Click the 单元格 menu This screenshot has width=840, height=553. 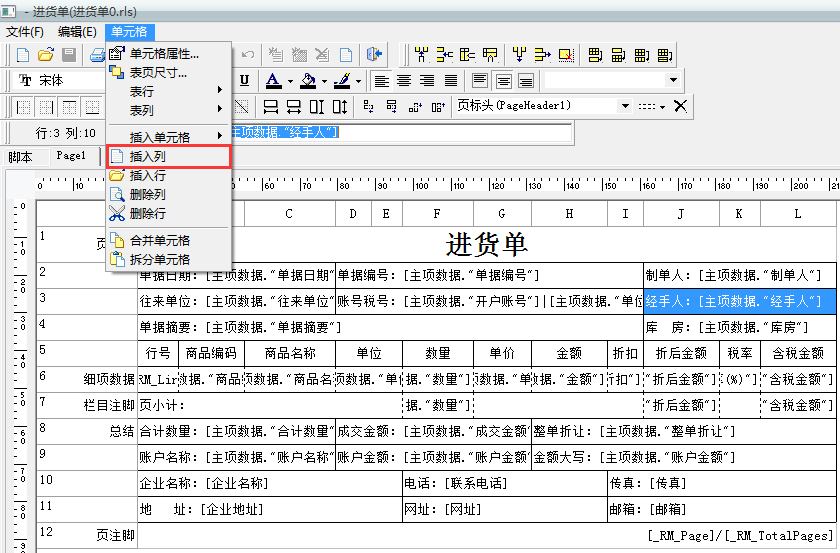click(x=129, y=32)
